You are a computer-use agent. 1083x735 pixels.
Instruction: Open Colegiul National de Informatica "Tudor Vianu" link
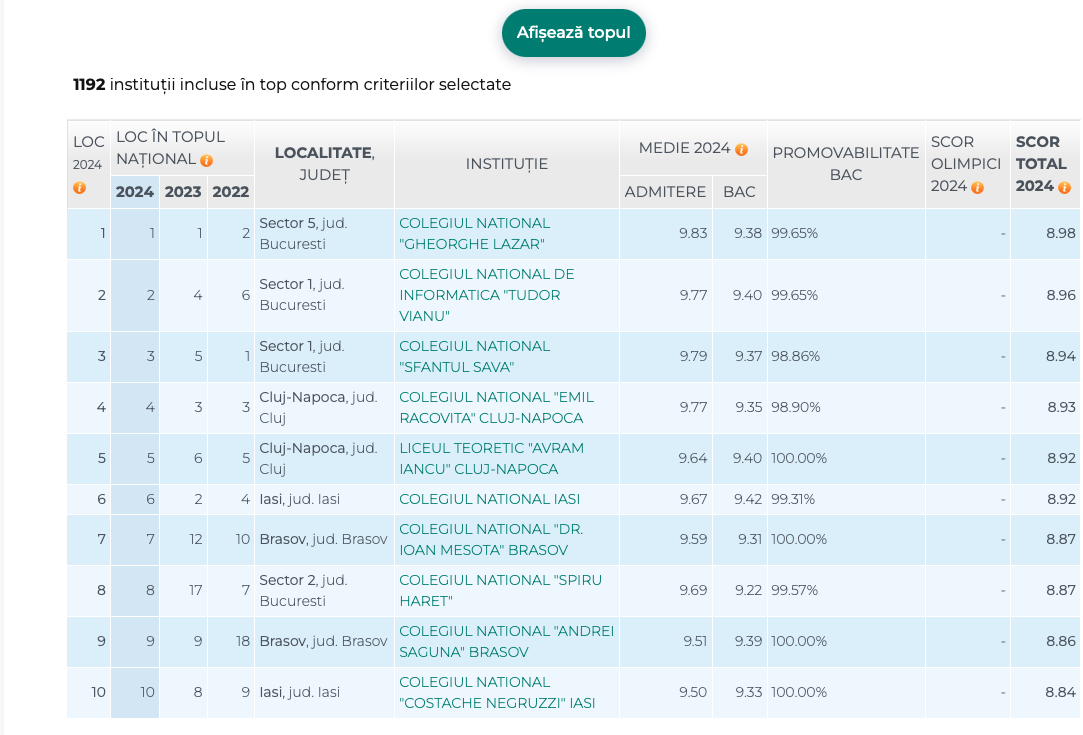[487, 295]
